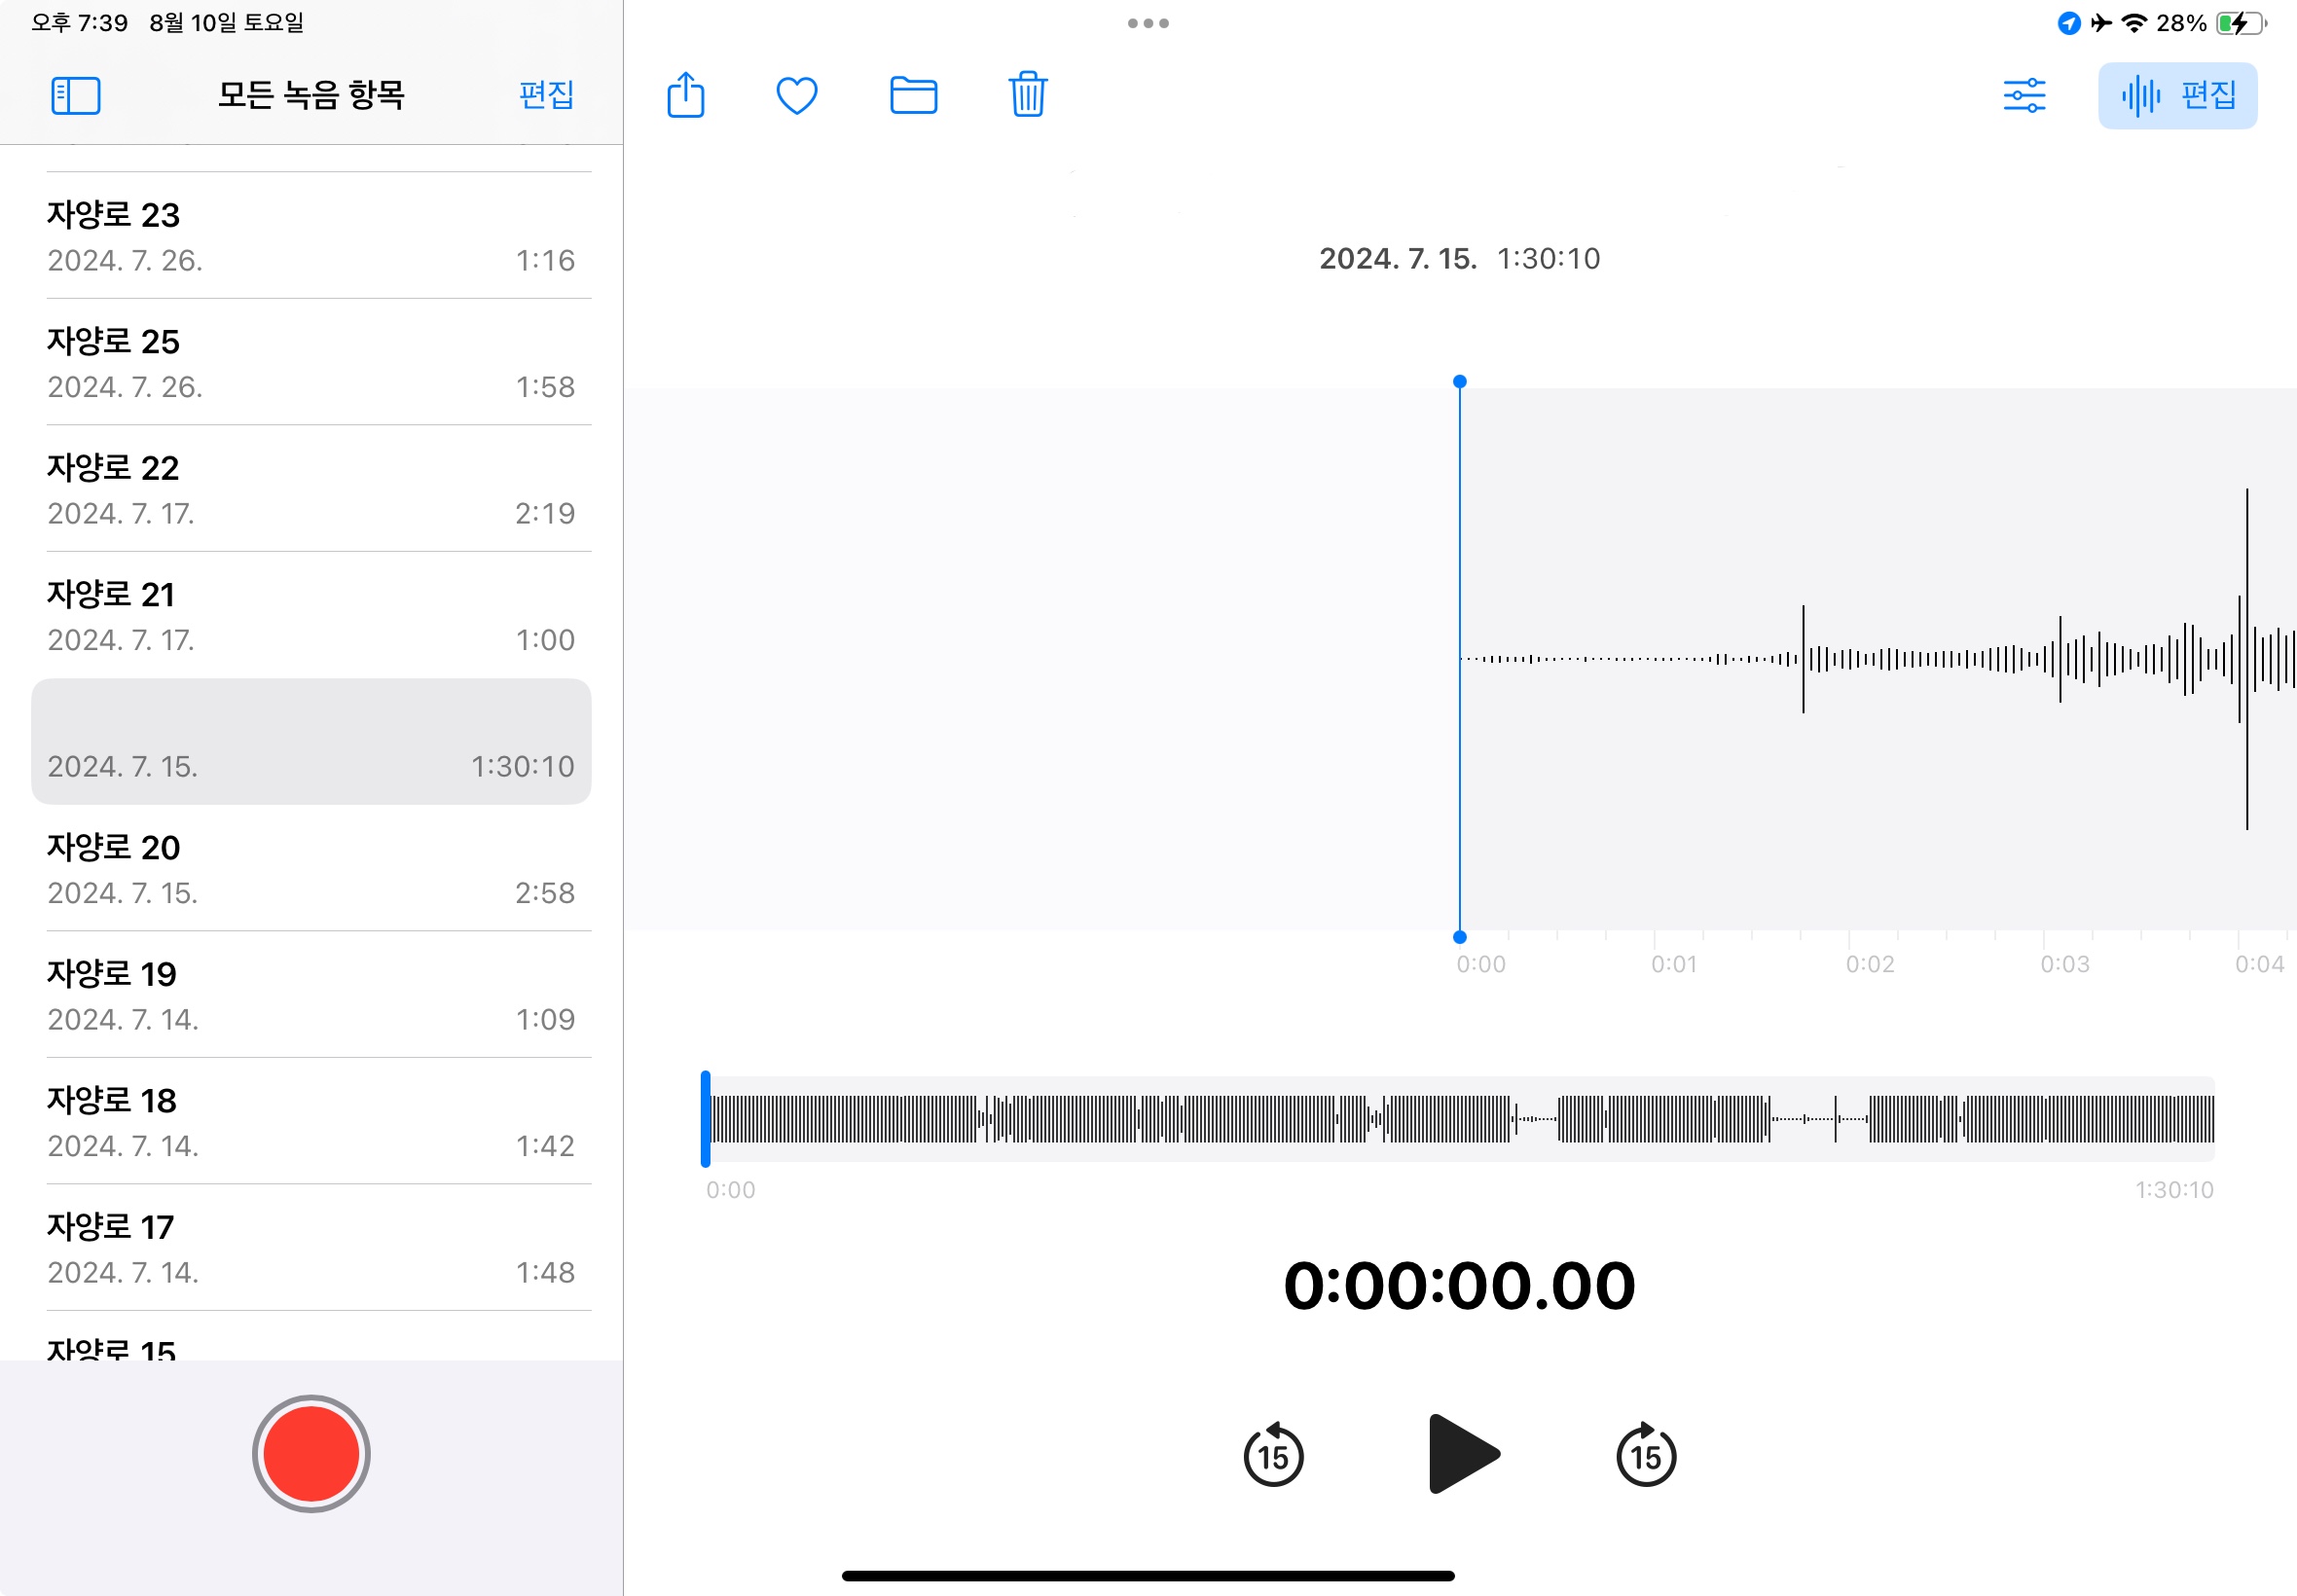
Task: Delete recording with the trash icon
Action: (x=1027, y=96)
